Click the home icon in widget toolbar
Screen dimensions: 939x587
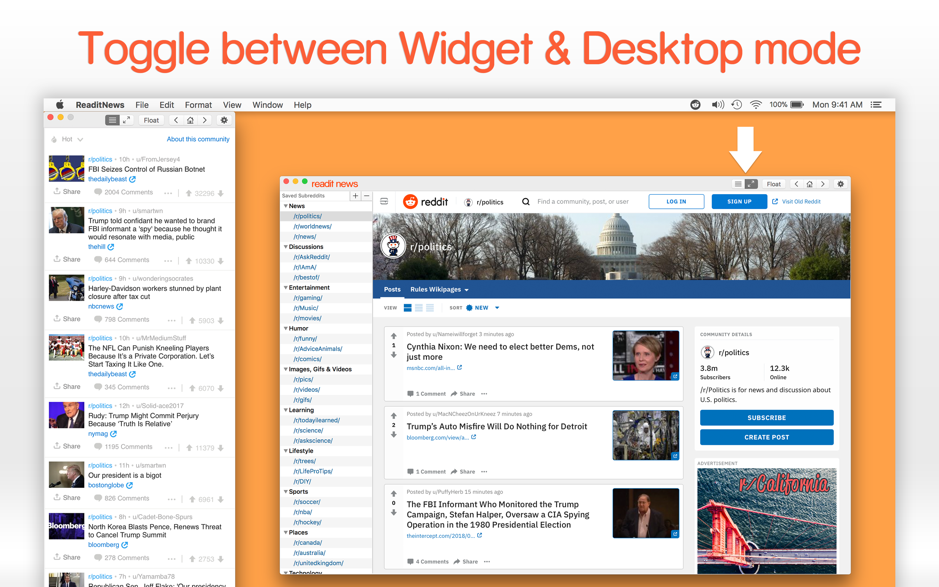click(190, 120)
